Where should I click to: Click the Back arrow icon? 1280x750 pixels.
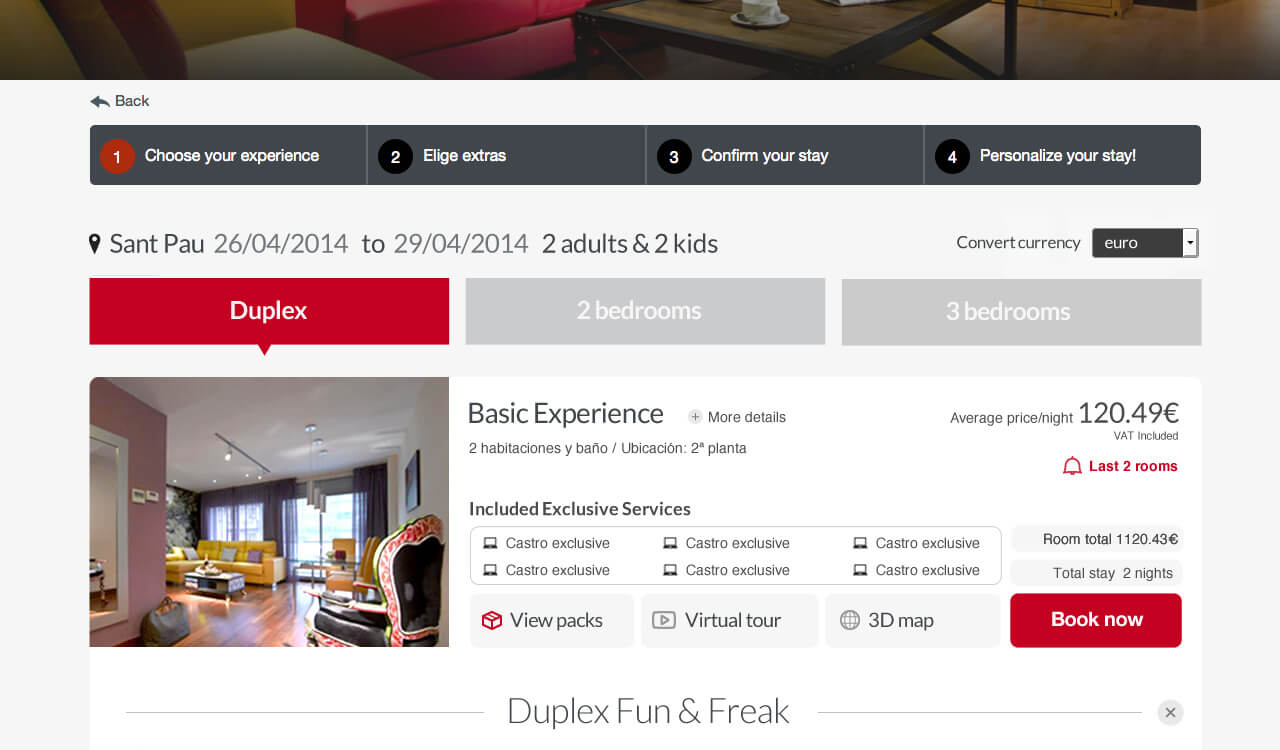(x=99, y=101)
